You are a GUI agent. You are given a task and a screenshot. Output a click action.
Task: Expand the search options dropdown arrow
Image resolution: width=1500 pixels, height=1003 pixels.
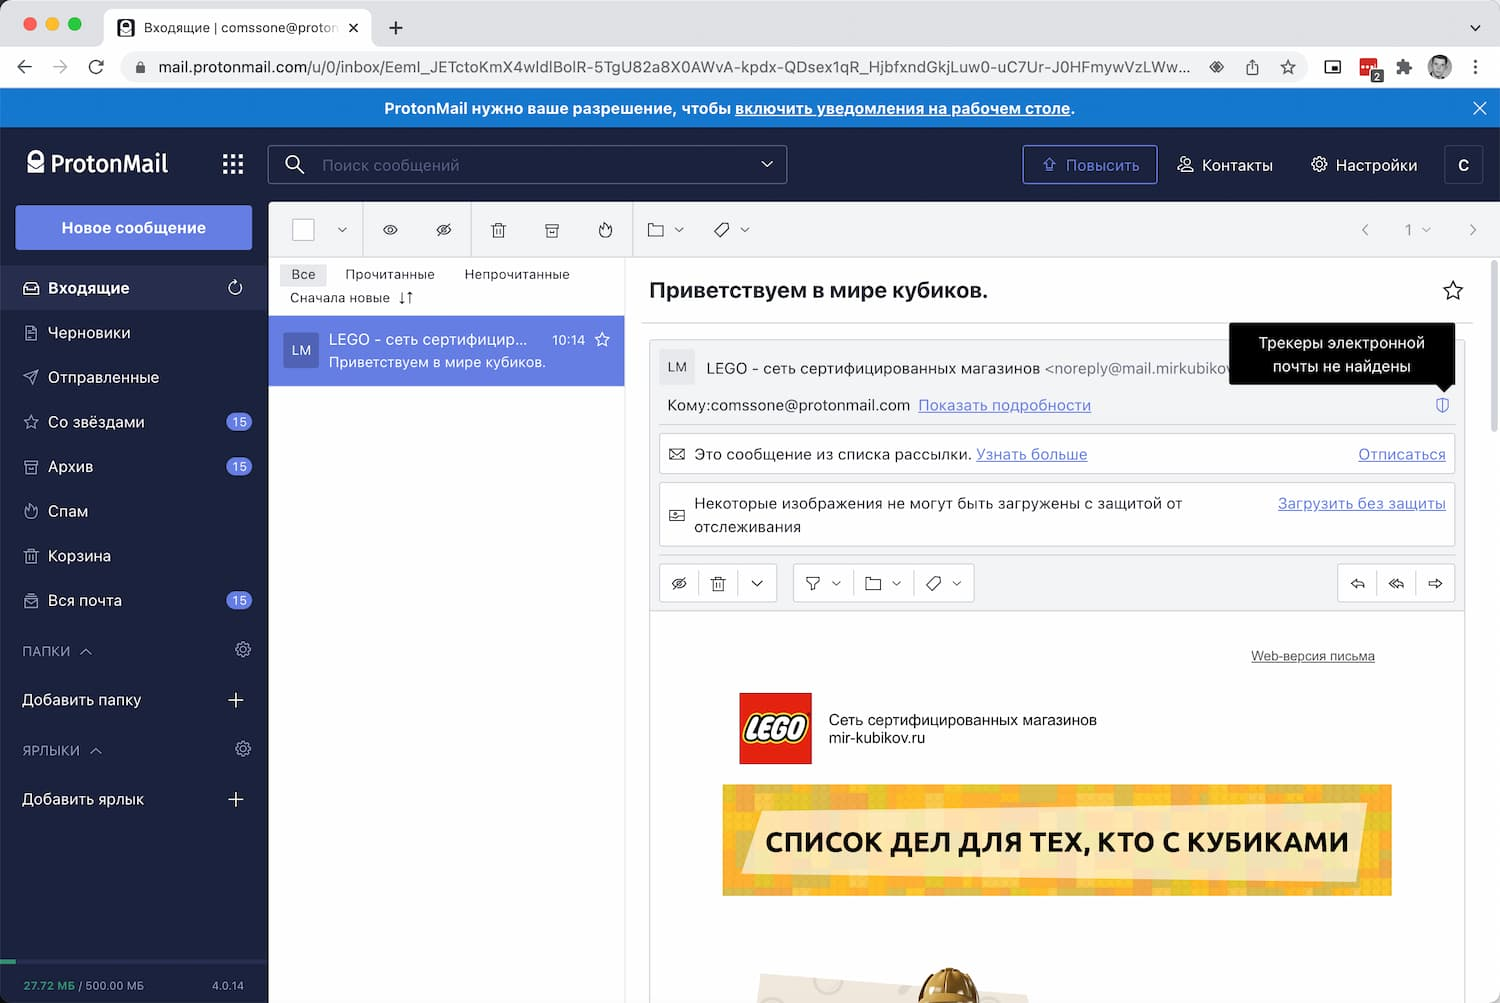[767, 164]
